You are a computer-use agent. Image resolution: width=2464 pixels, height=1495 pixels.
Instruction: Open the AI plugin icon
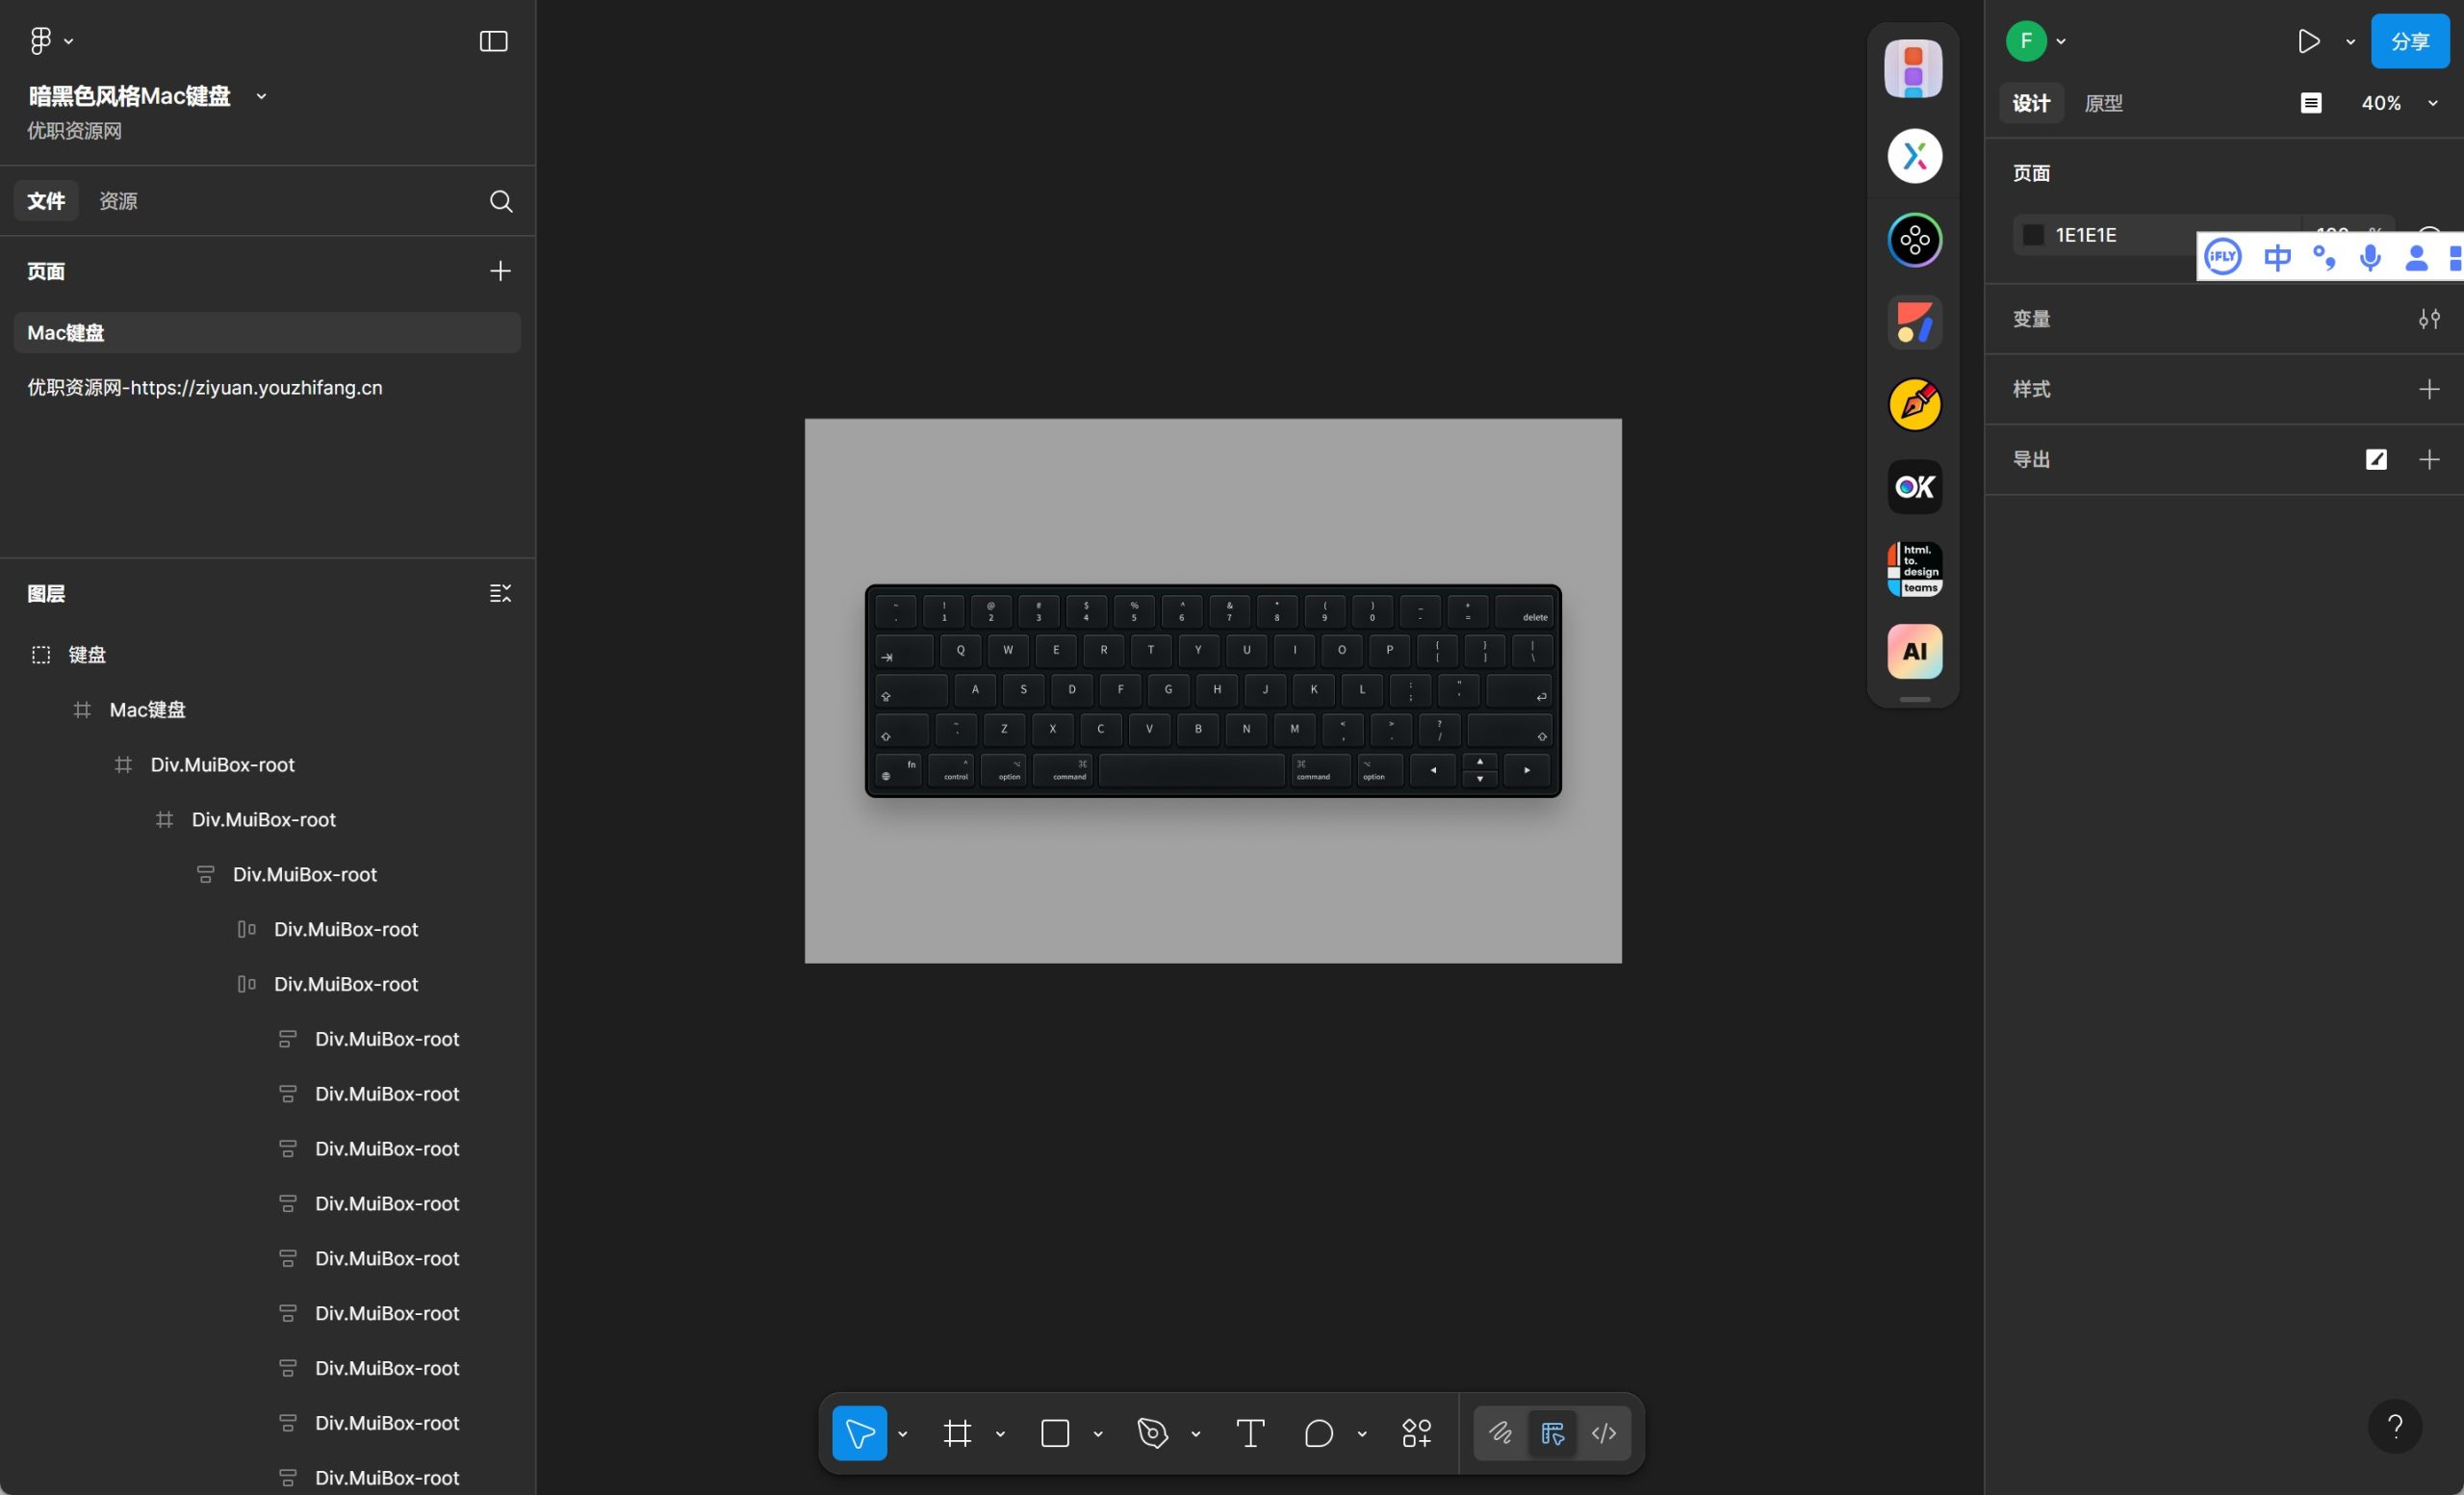coord(1914,652)
